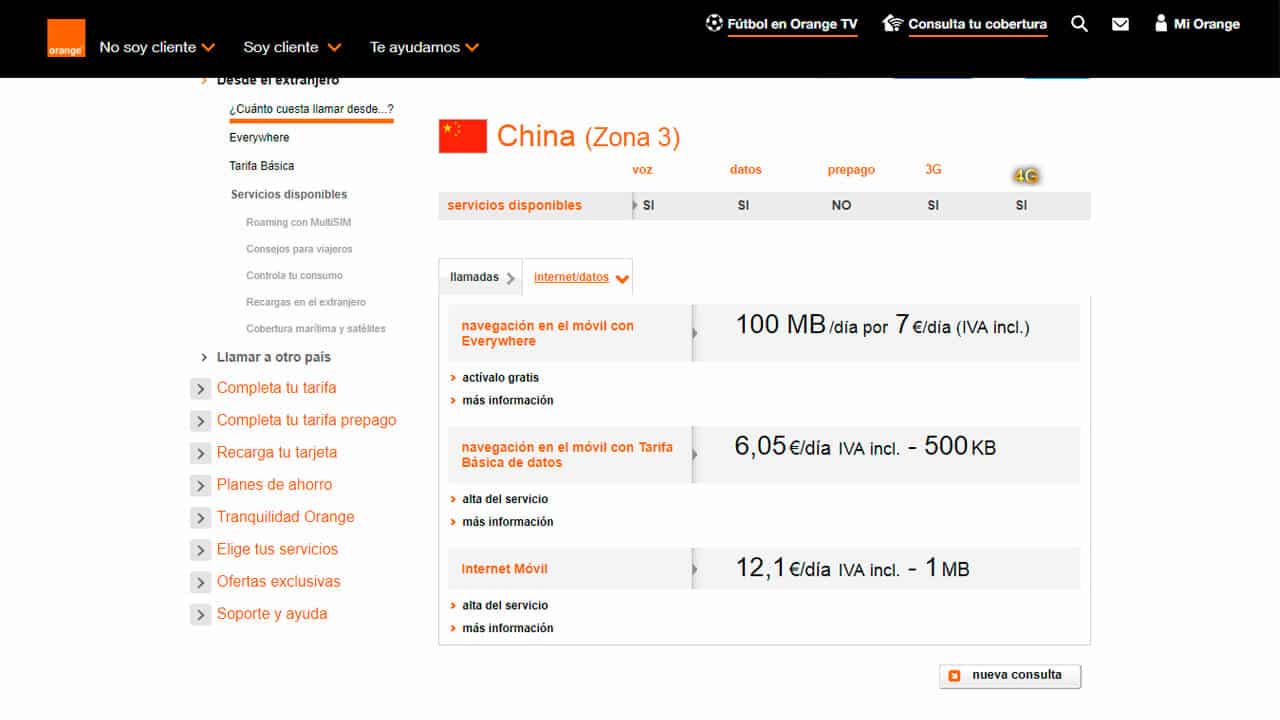Open Soporte y ayuda menu item
This screenshot has width=1280, height=720.
[x=272, y=614]
